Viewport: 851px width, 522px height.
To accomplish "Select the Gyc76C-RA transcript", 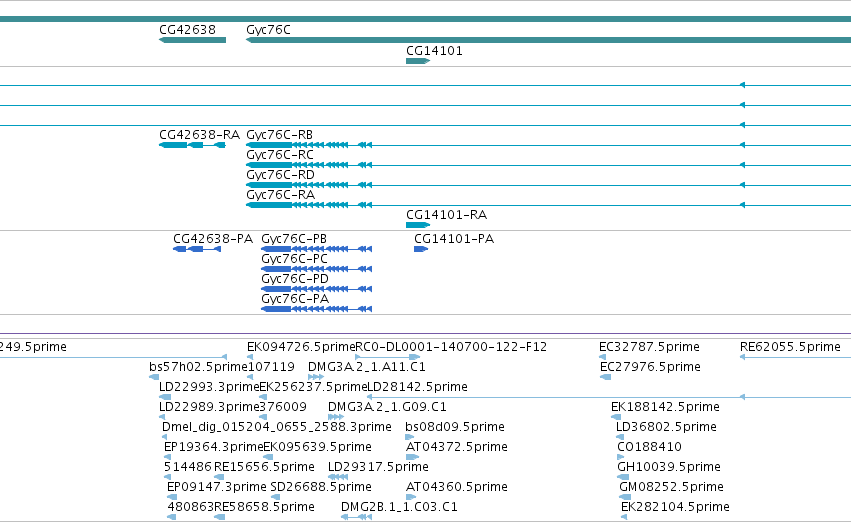I will 548,205.
